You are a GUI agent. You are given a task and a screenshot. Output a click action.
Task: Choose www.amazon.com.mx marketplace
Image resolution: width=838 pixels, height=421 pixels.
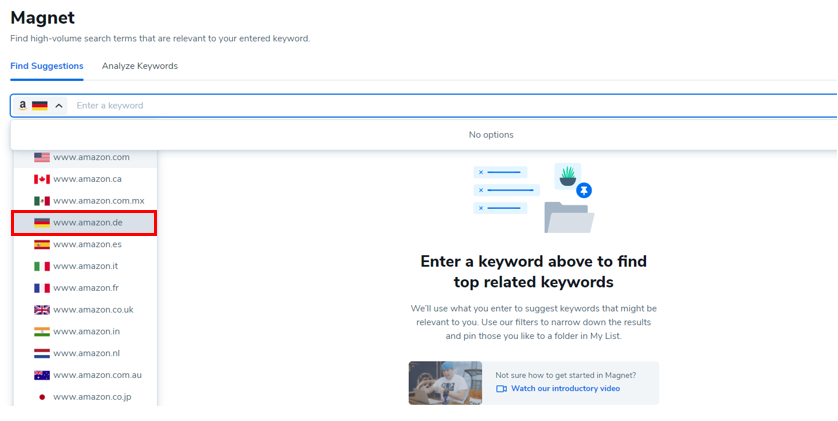86,201
